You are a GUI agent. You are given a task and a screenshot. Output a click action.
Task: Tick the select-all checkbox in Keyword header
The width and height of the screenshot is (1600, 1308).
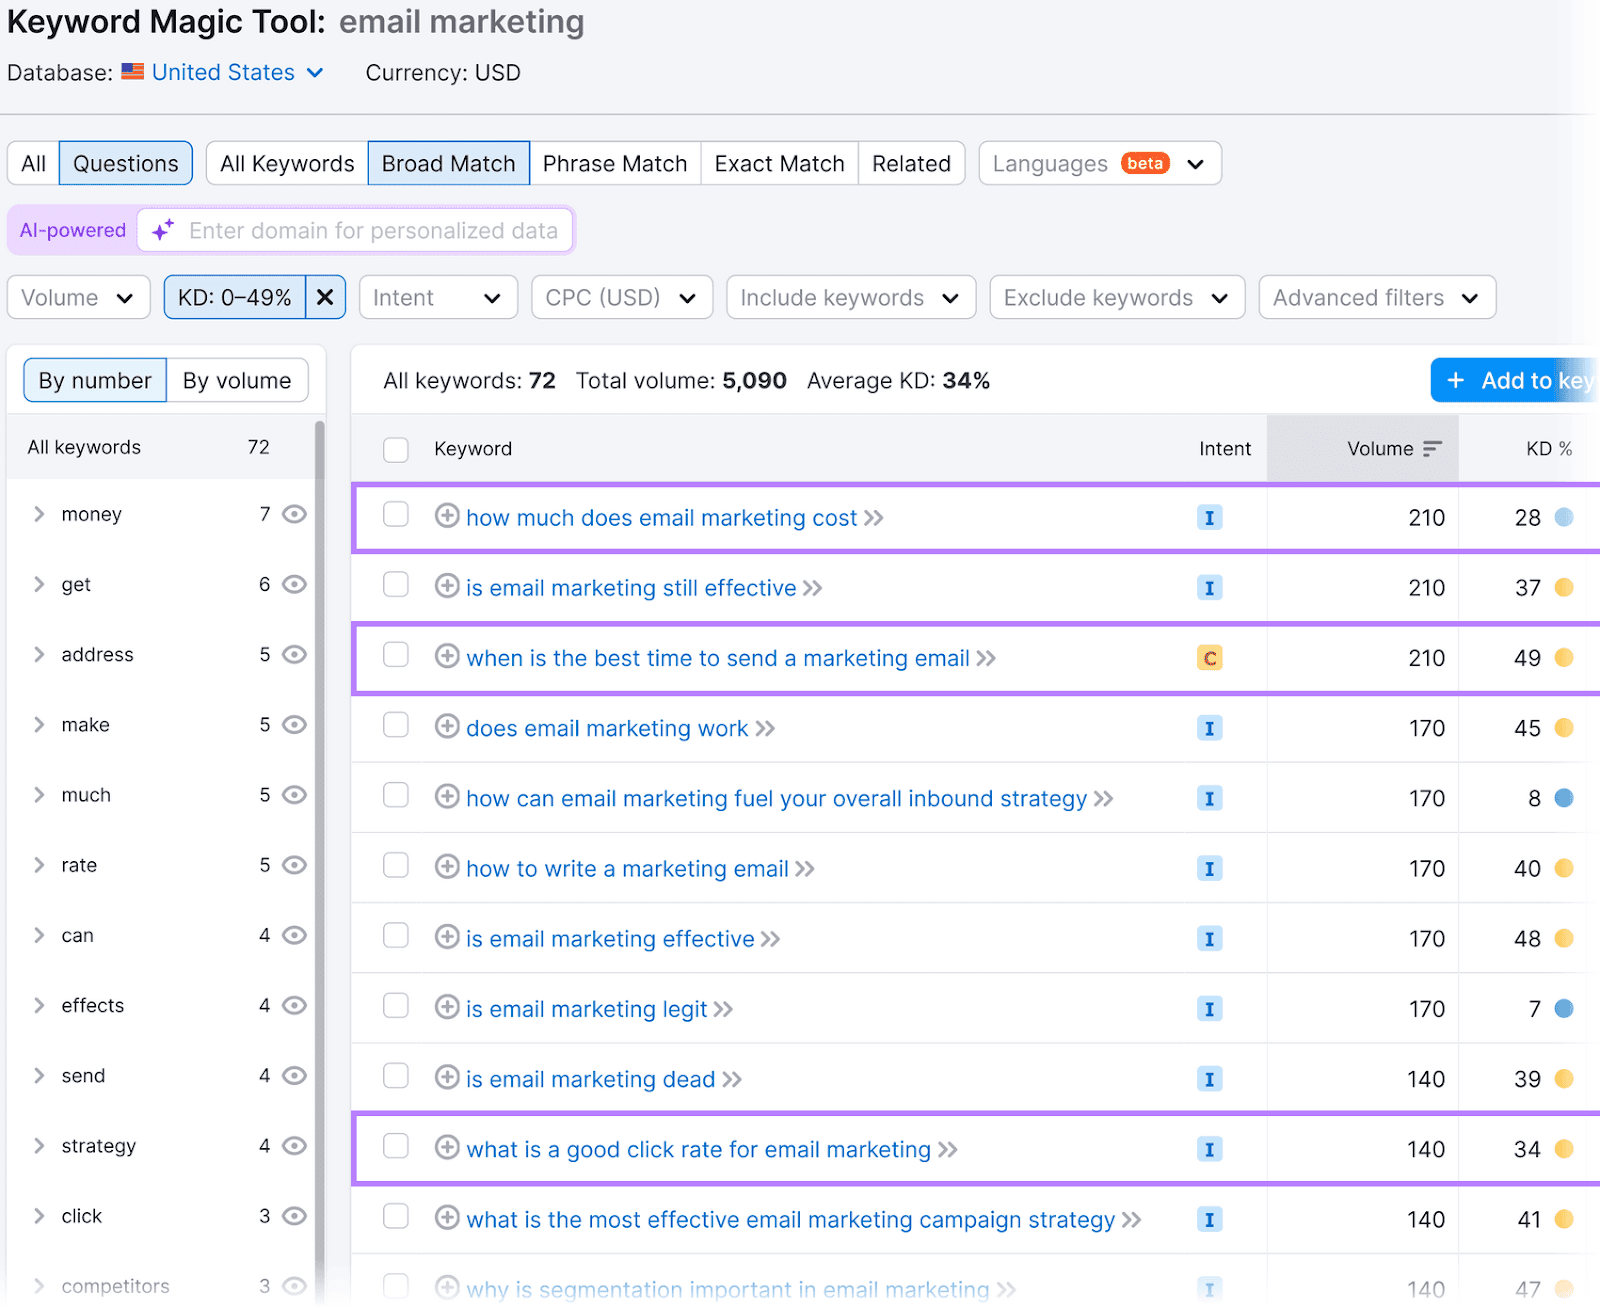(x=396, y=449)
